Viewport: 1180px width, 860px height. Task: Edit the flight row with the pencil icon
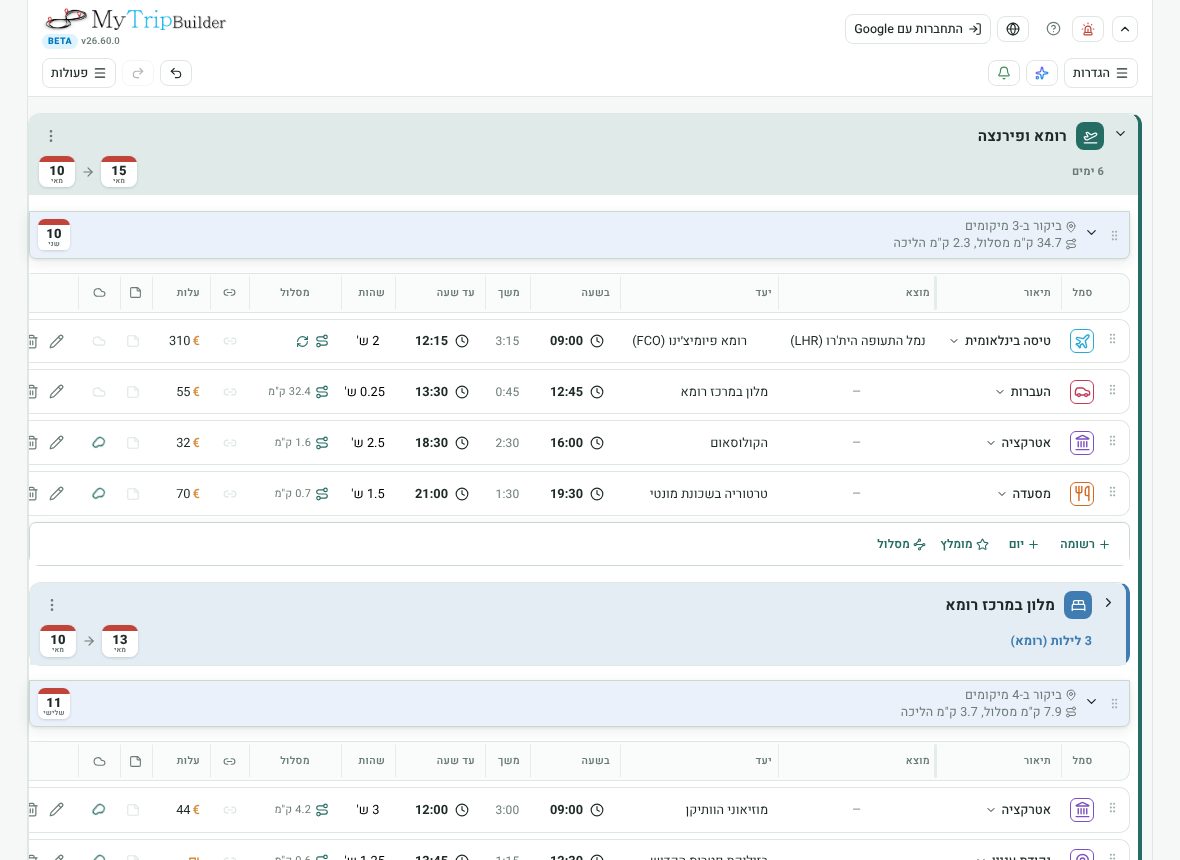pos(56,342)
